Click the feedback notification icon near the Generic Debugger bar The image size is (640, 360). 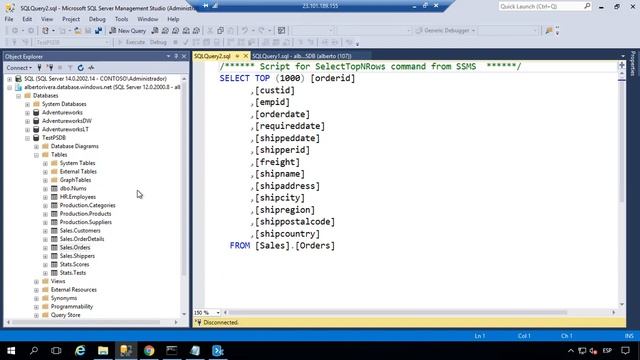coord(549,31)
